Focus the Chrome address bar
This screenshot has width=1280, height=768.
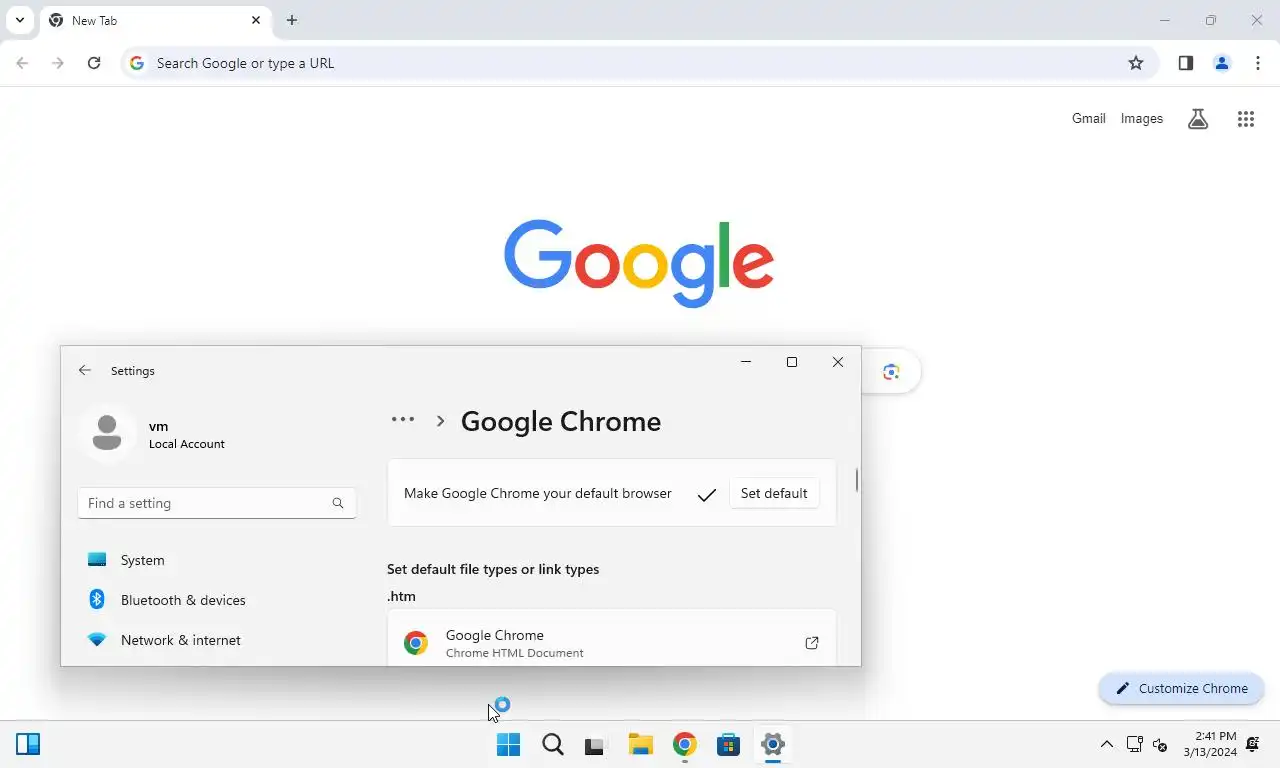coord(638,63)
